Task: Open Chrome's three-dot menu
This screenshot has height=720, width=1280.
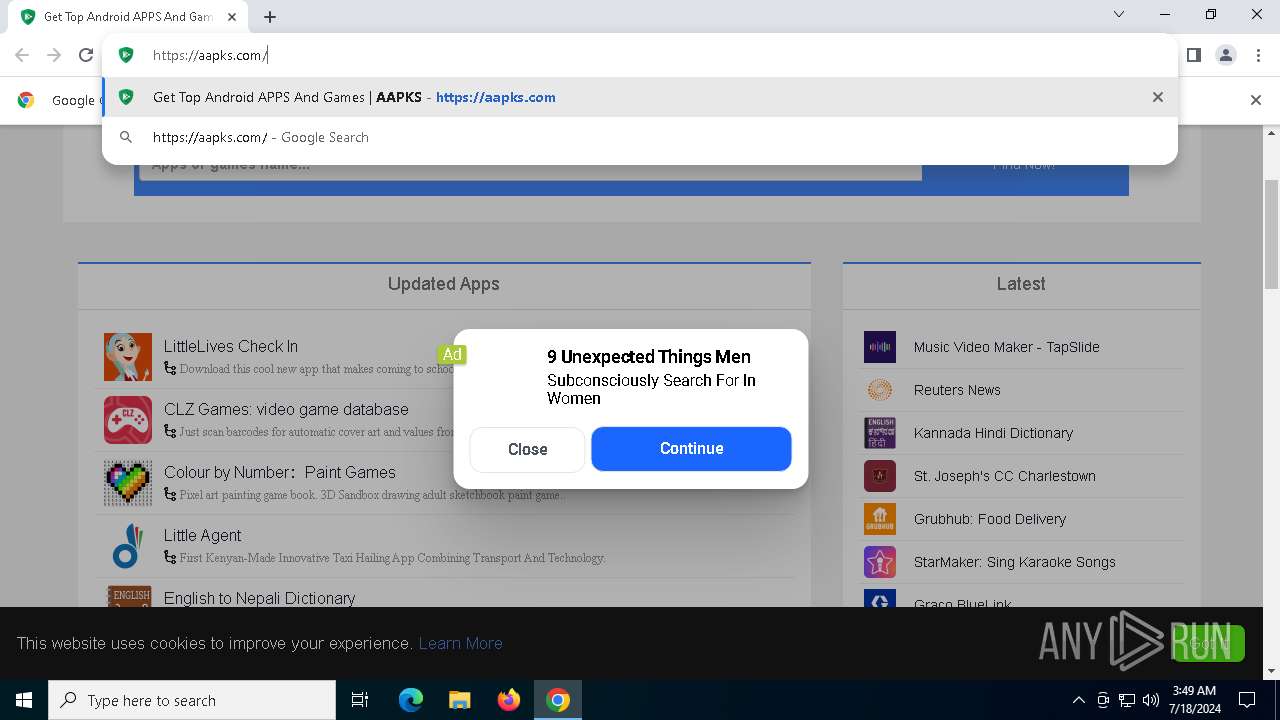Action: click(1258, 55)
